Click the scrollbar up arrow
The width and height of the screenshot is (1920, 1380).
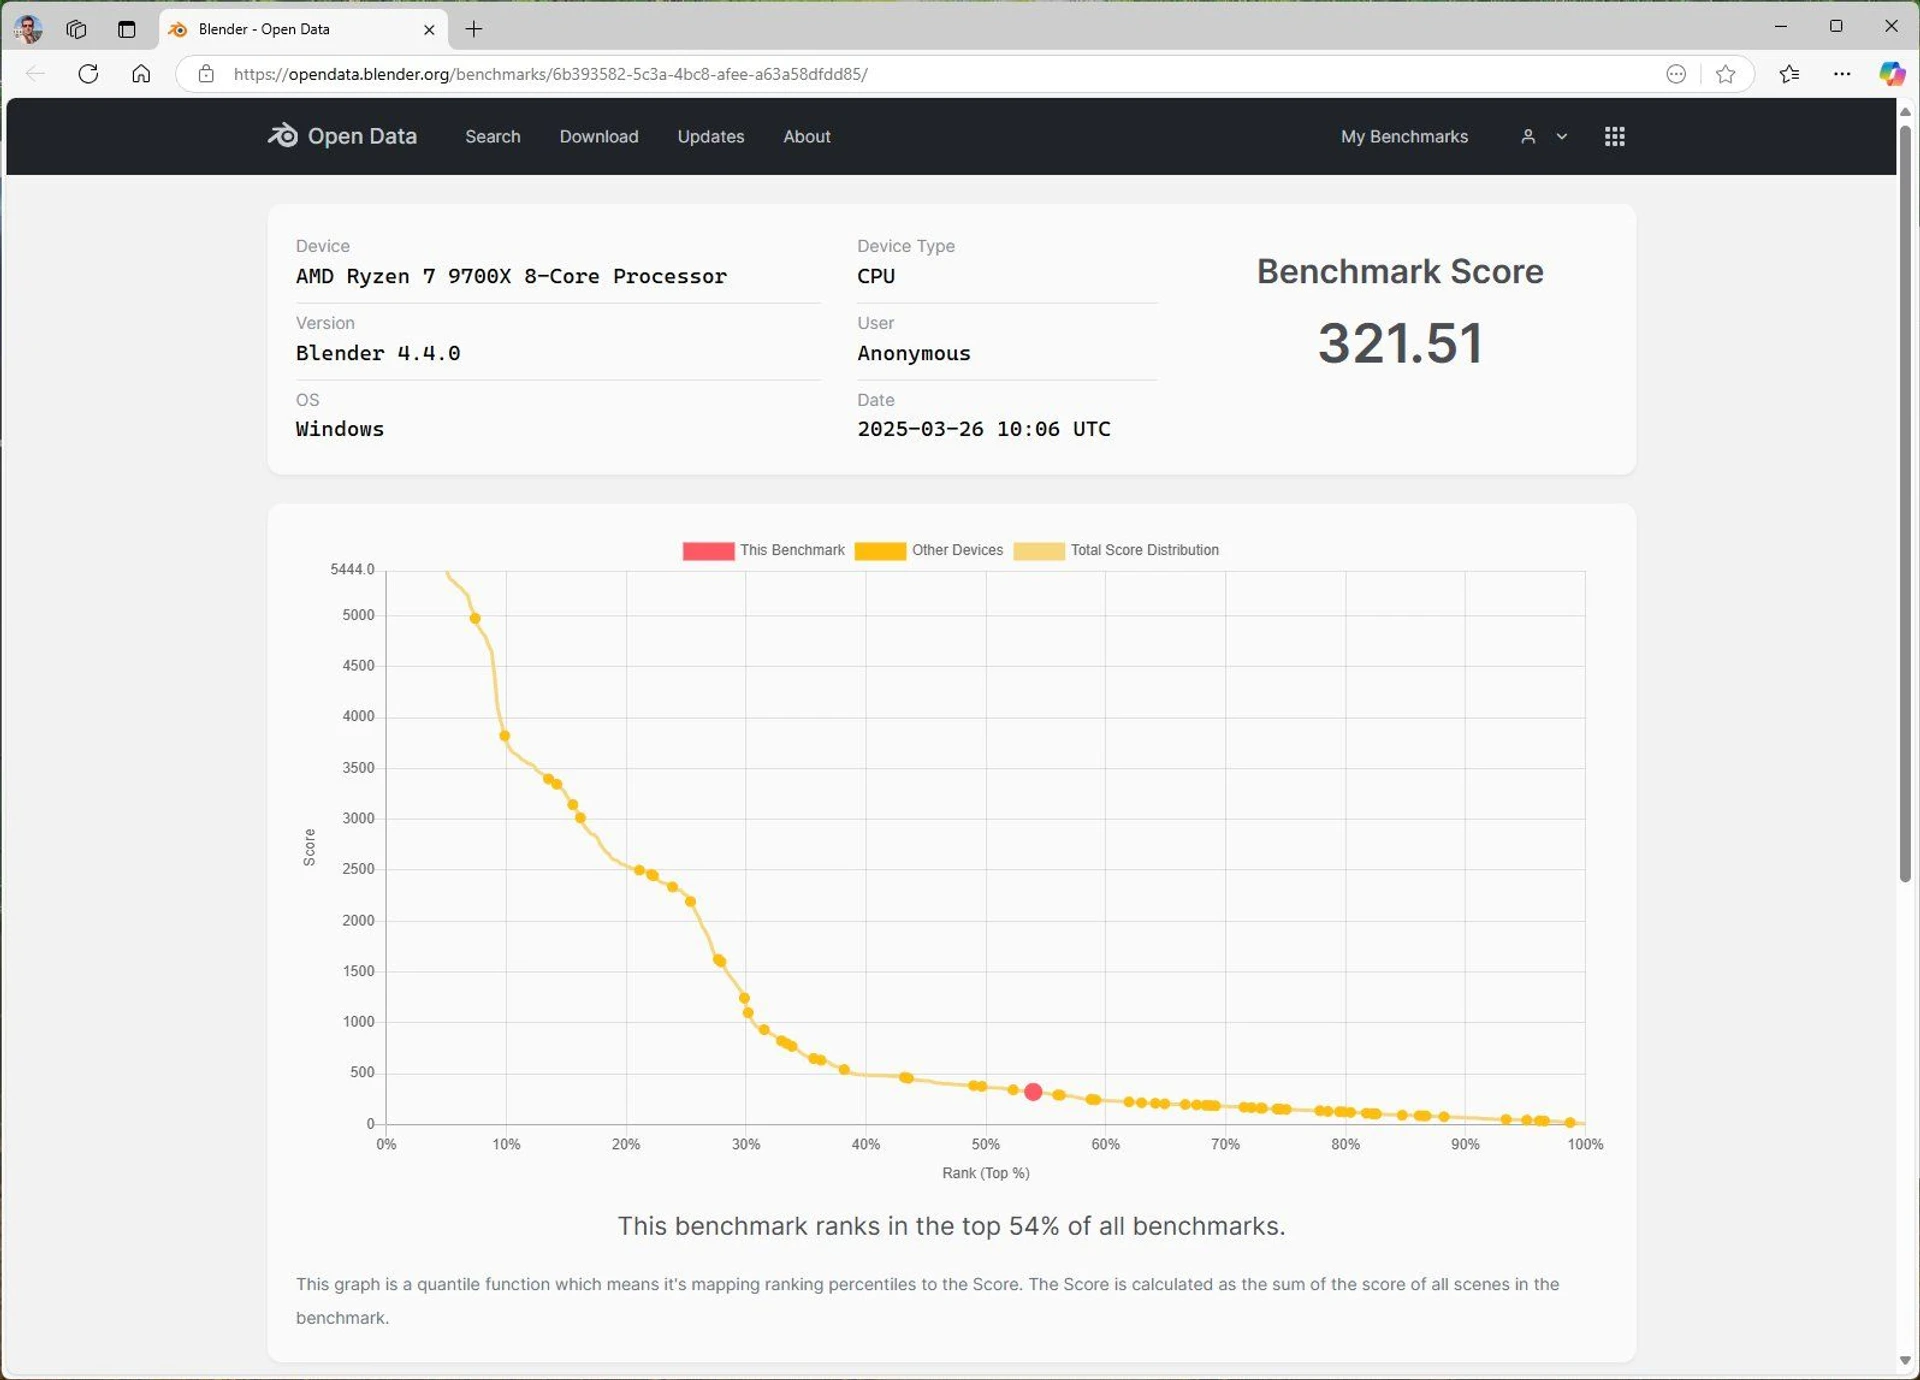[x=1905, y=110]
